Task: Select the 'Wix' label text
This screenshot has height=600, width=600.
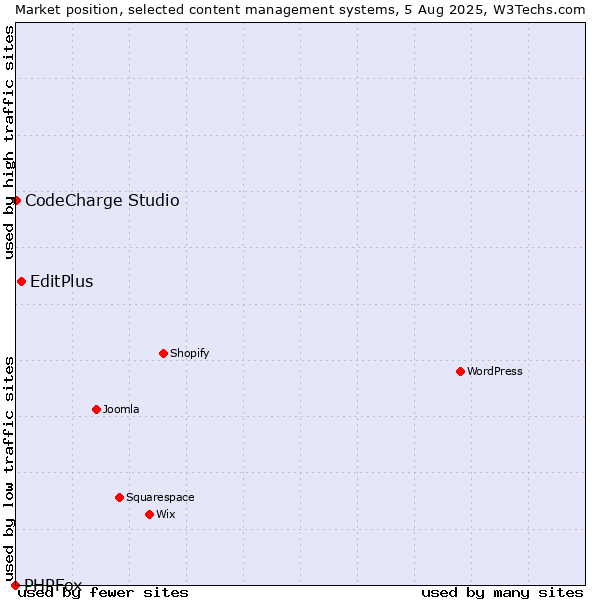Action: [x=166, y=514]
